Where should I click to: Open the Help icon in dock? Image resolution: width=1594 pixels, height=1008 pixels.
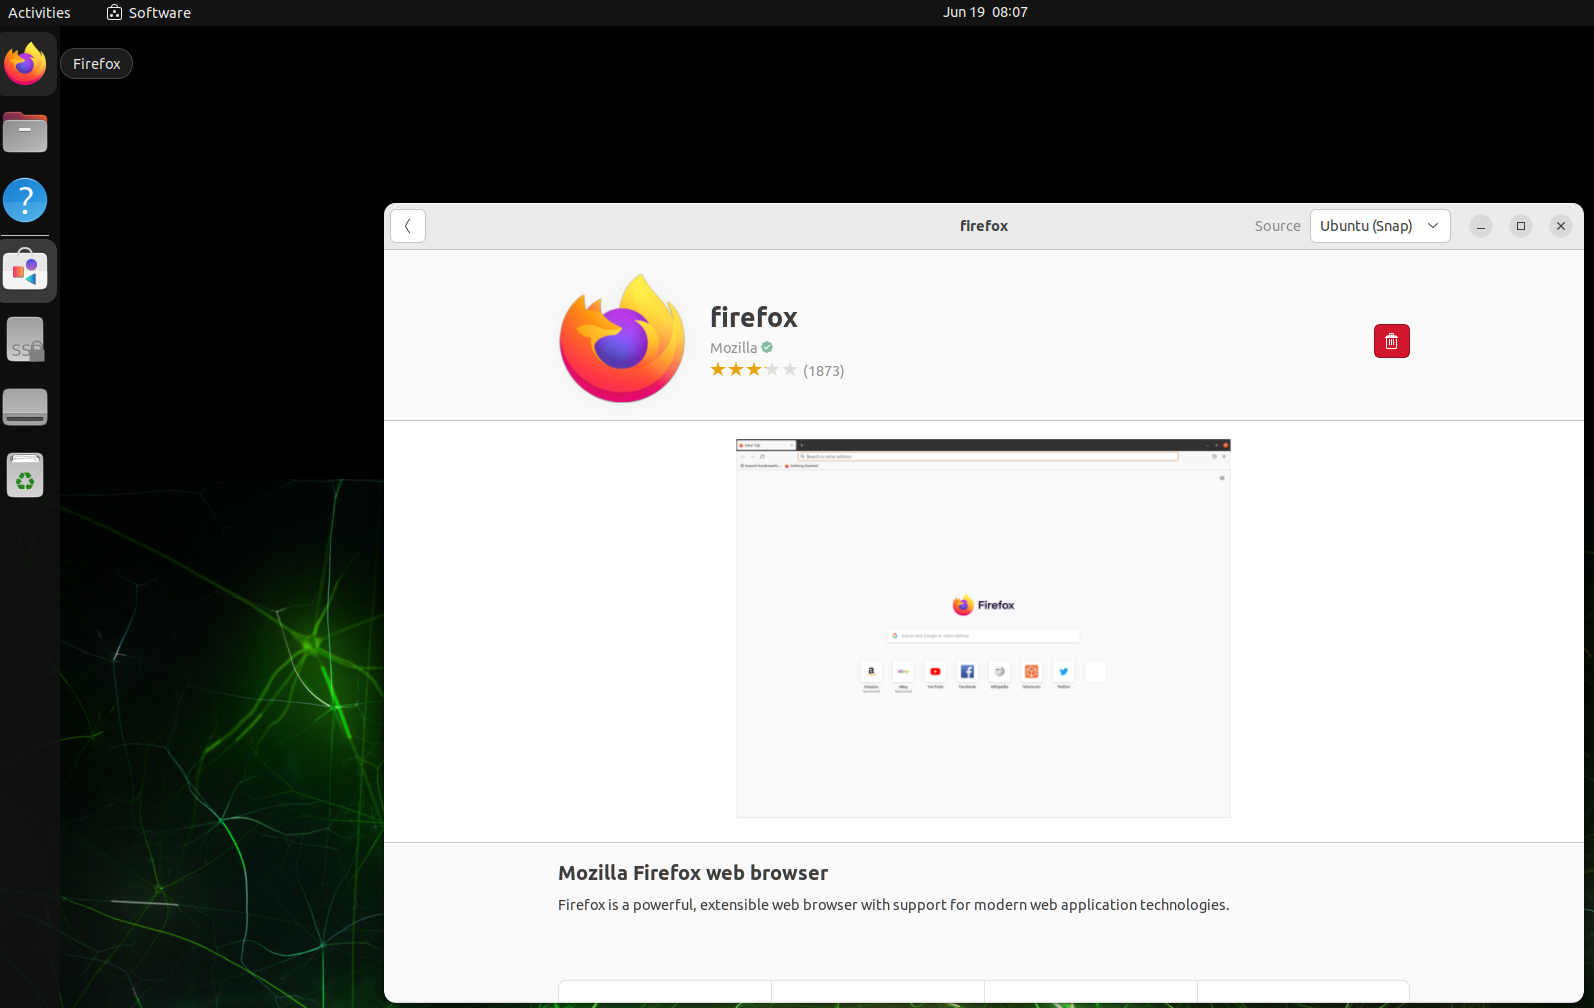tap(25, 200)
